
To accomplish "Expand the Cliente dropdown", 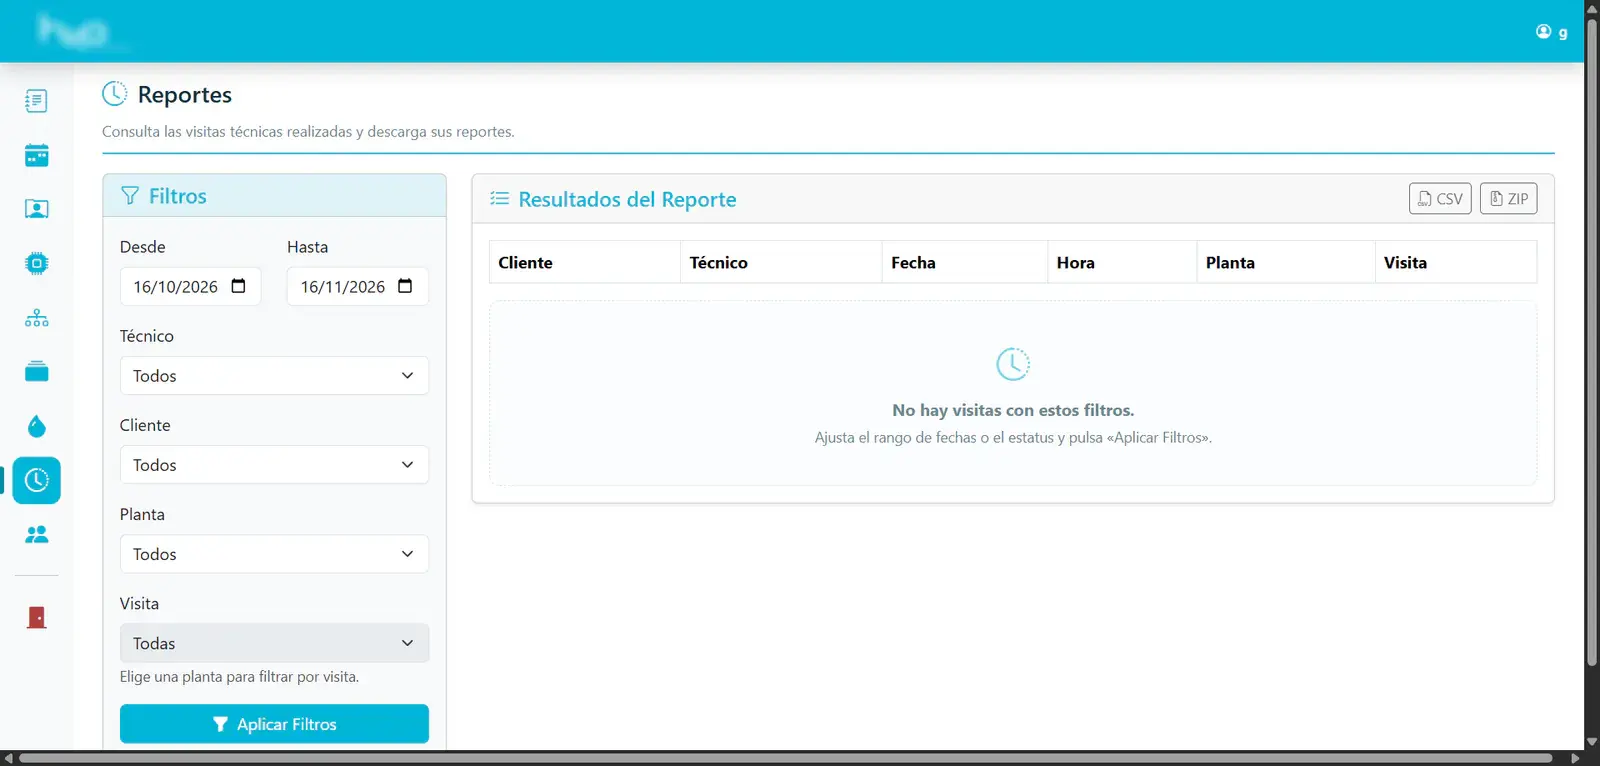I will coord(274,465).
